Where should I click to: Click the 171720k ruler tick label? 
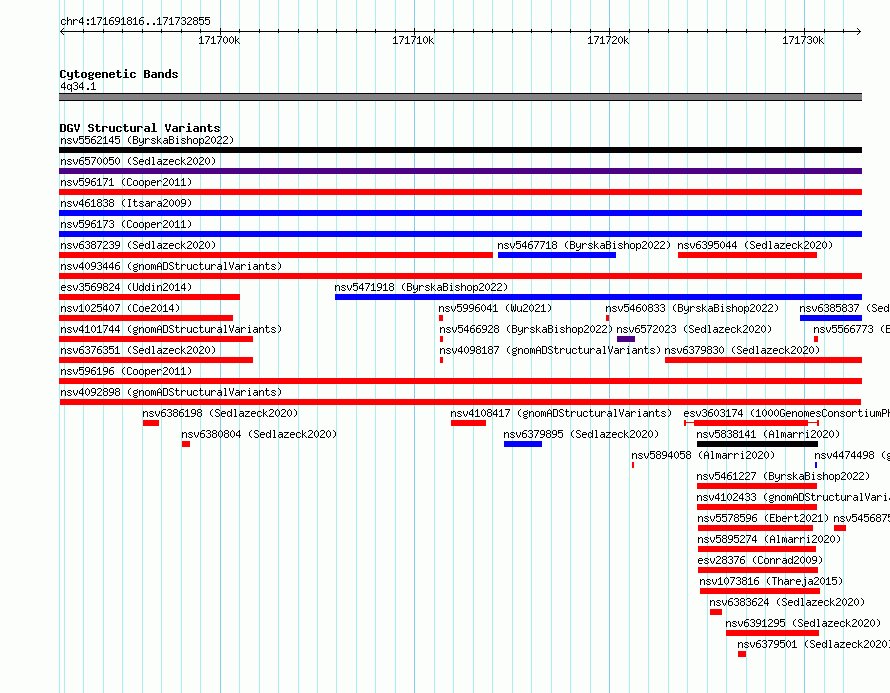(608, 40)
